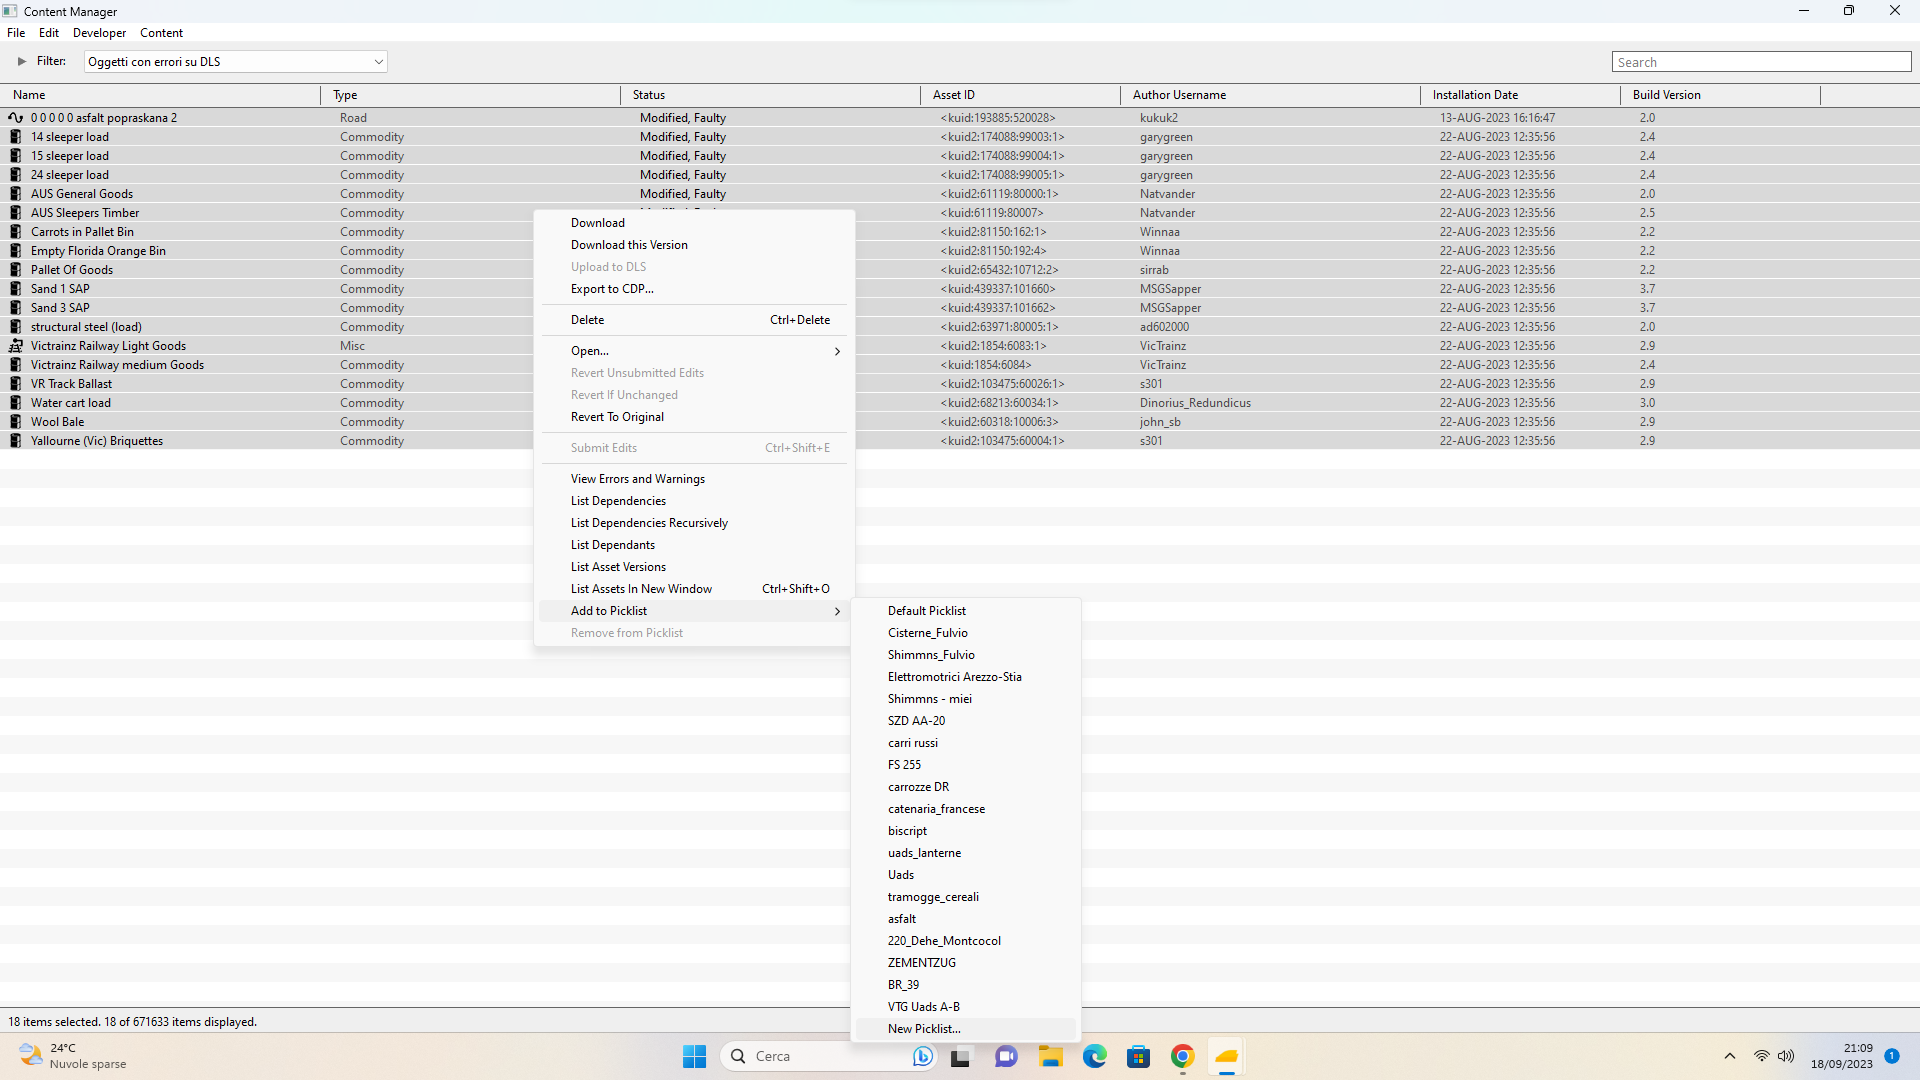The image size is (1920, 1080).
Task: Click the icon beside Sand 1 SAP
Action: pyautogui.click(x=15, y=289)
